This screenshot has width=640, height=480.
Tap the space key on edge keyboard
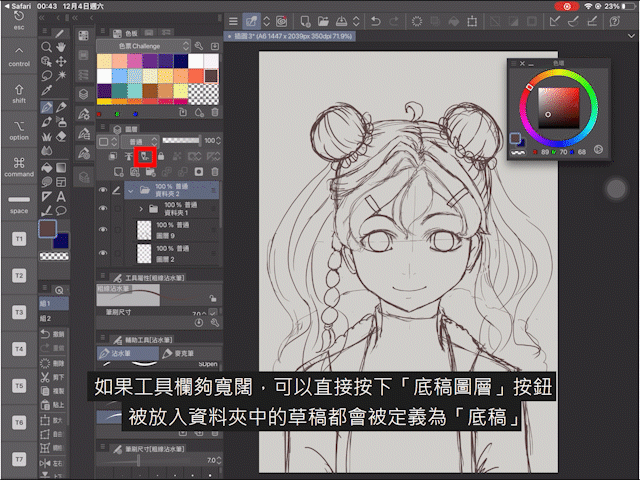pyautogui.click(x=19, y=204)
